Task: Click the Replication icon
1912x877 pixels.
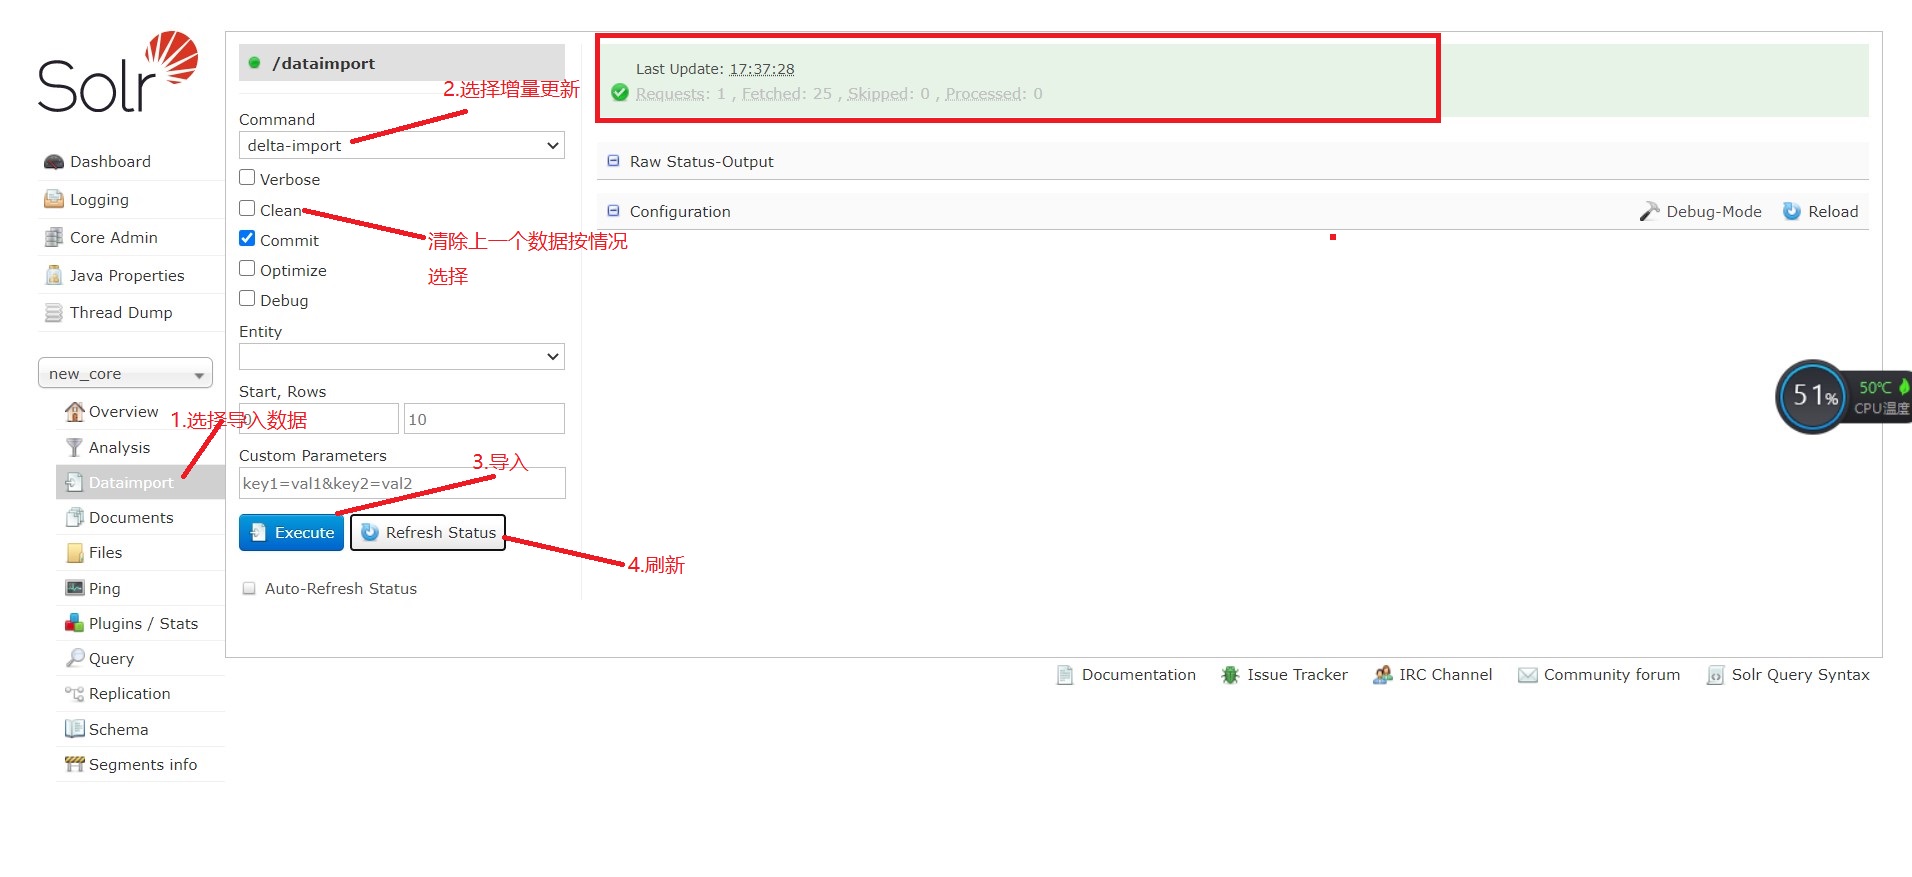Action: point(75,693)
